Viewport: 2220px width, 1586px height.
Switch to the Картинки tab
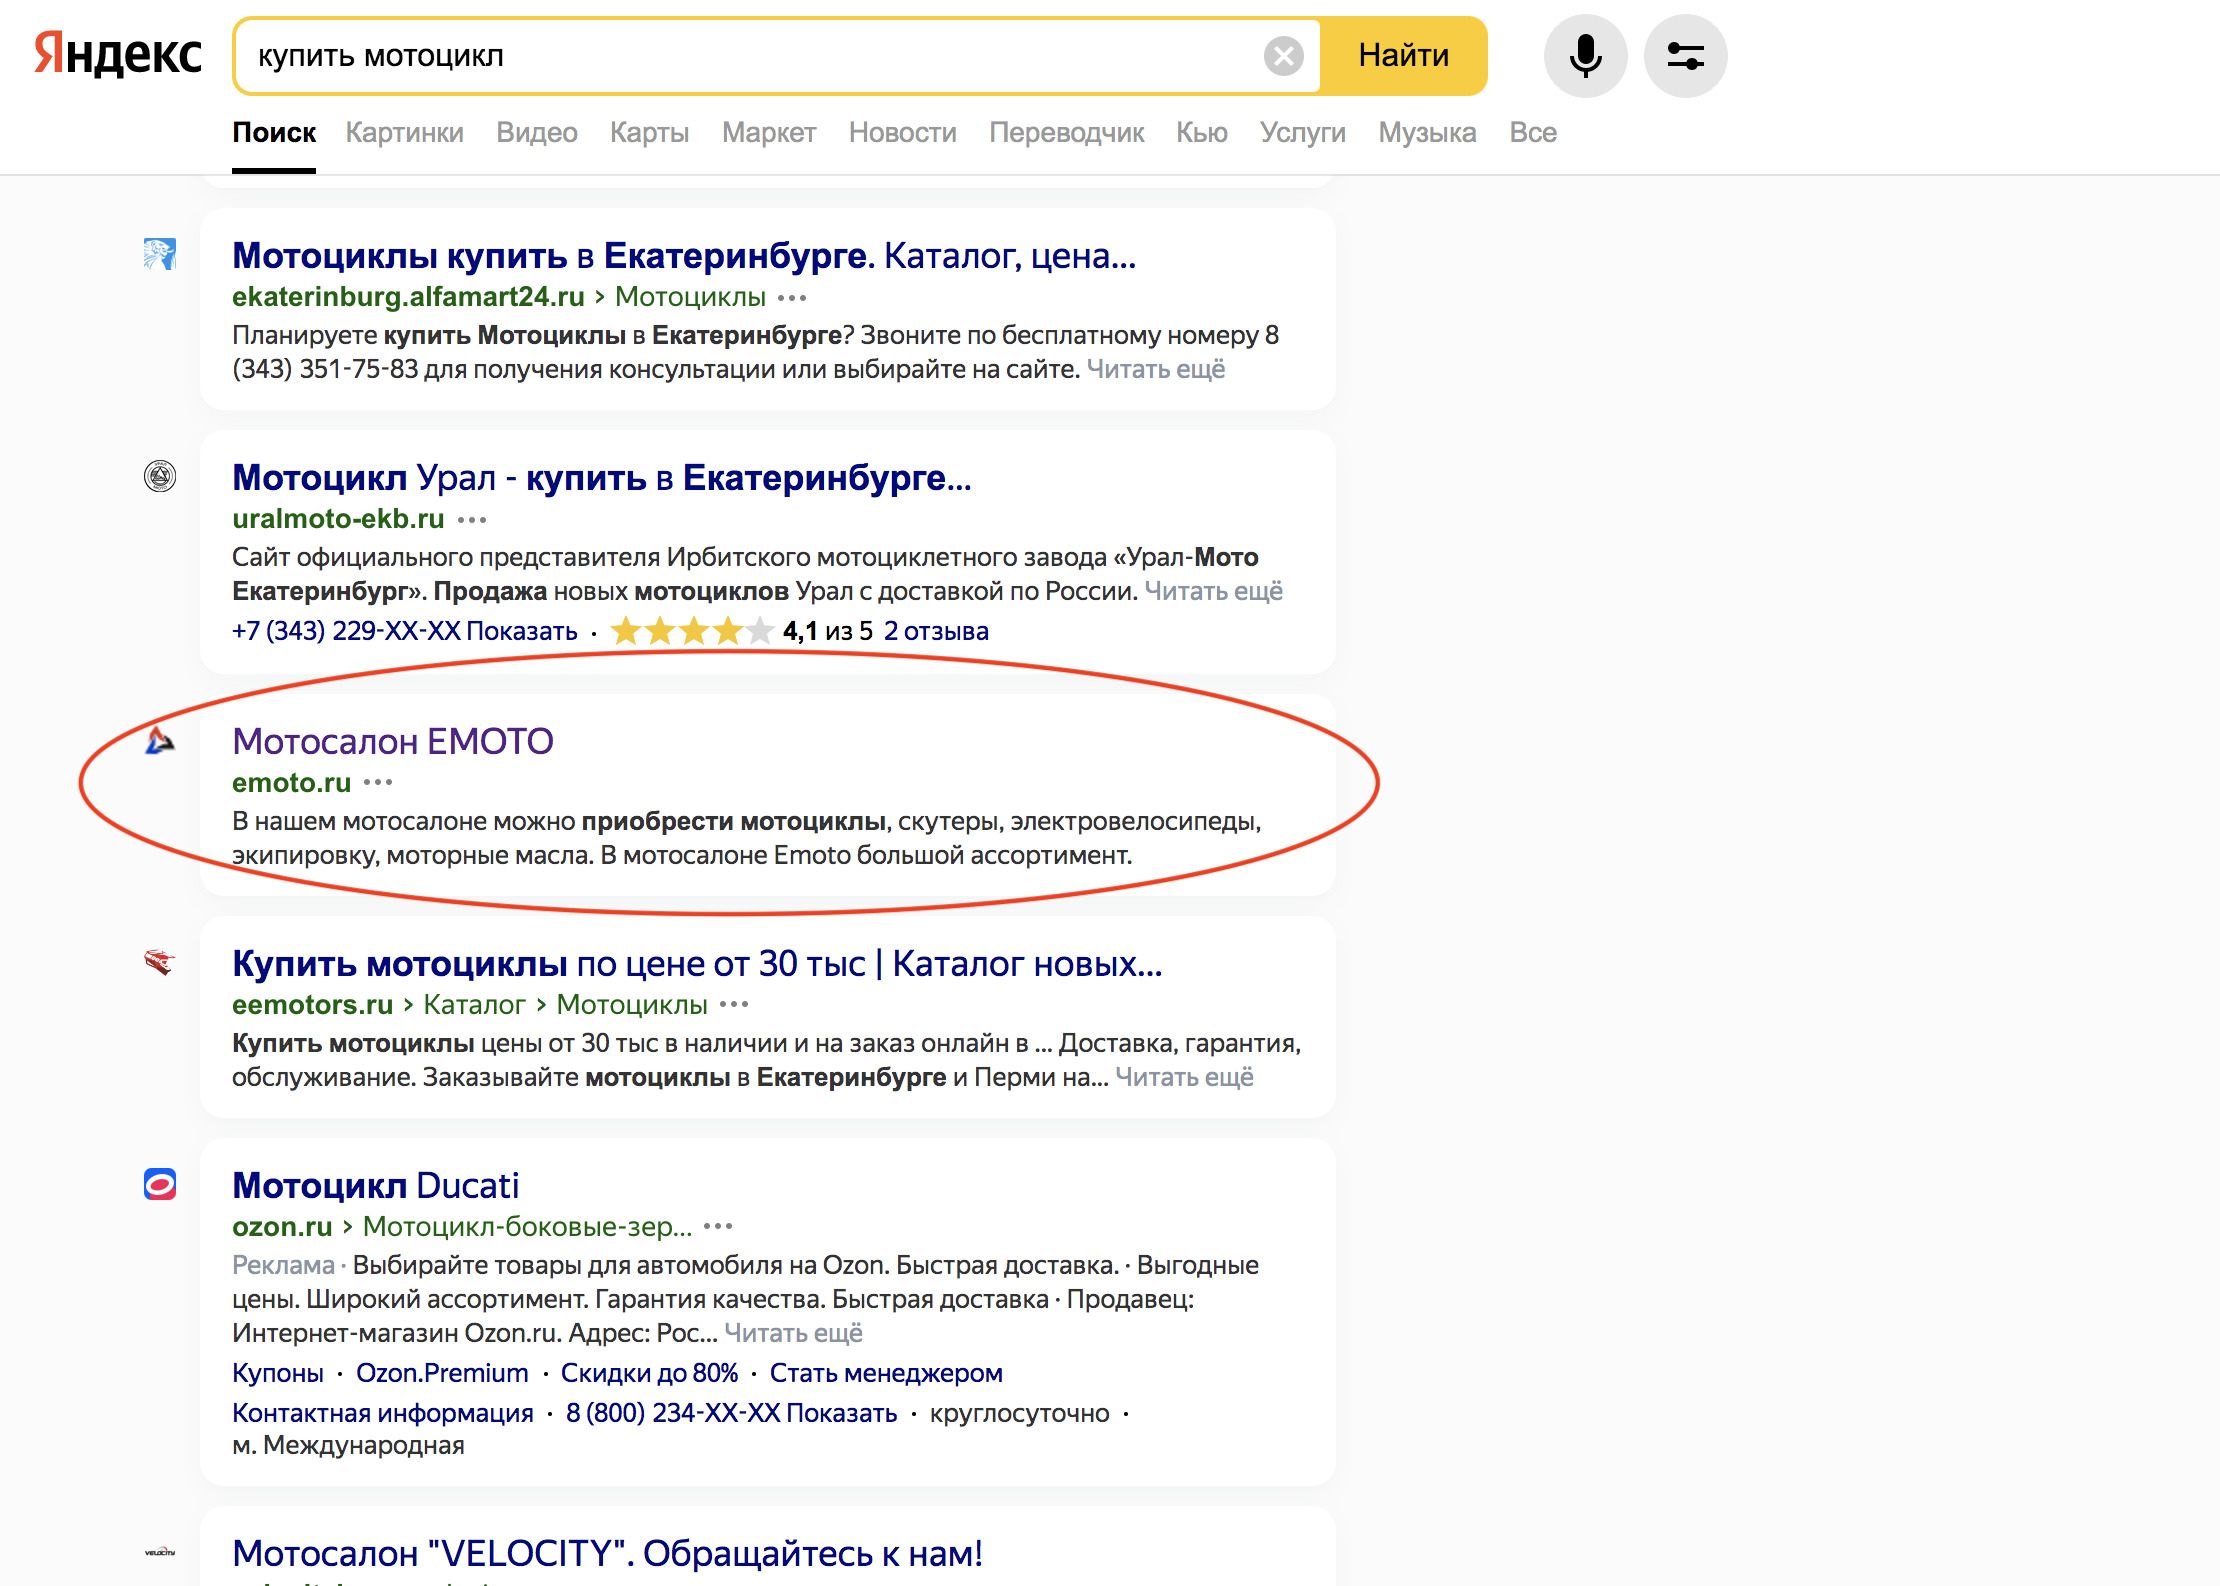[404, 133]
